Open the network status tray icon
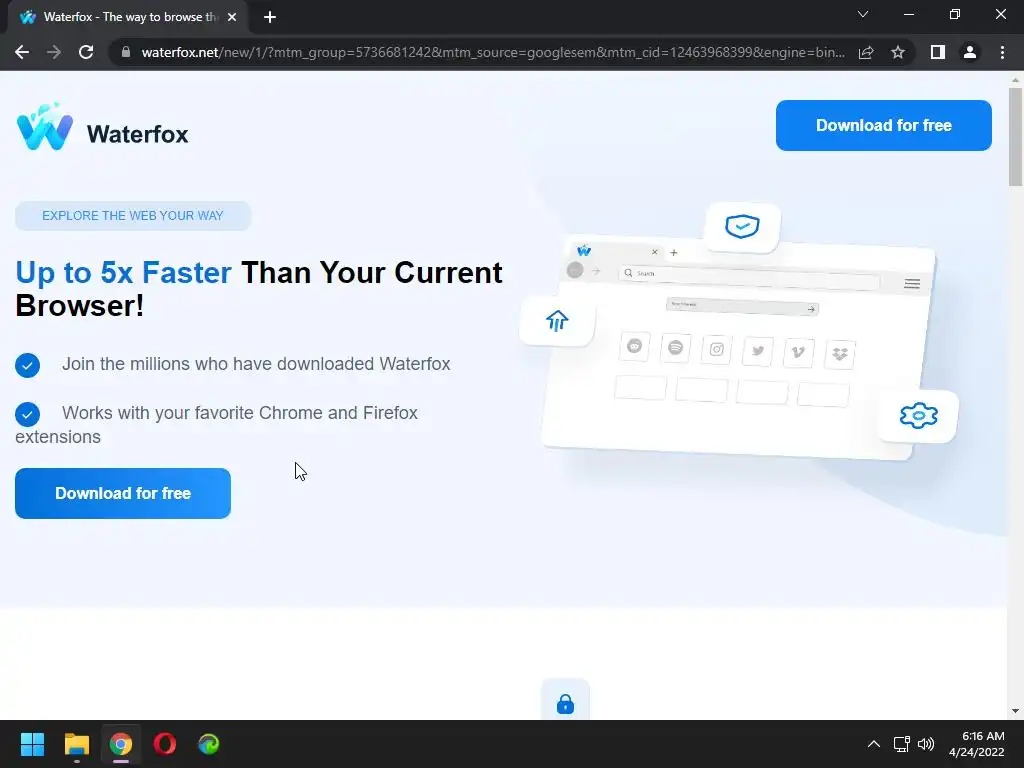 click(902, 744)
